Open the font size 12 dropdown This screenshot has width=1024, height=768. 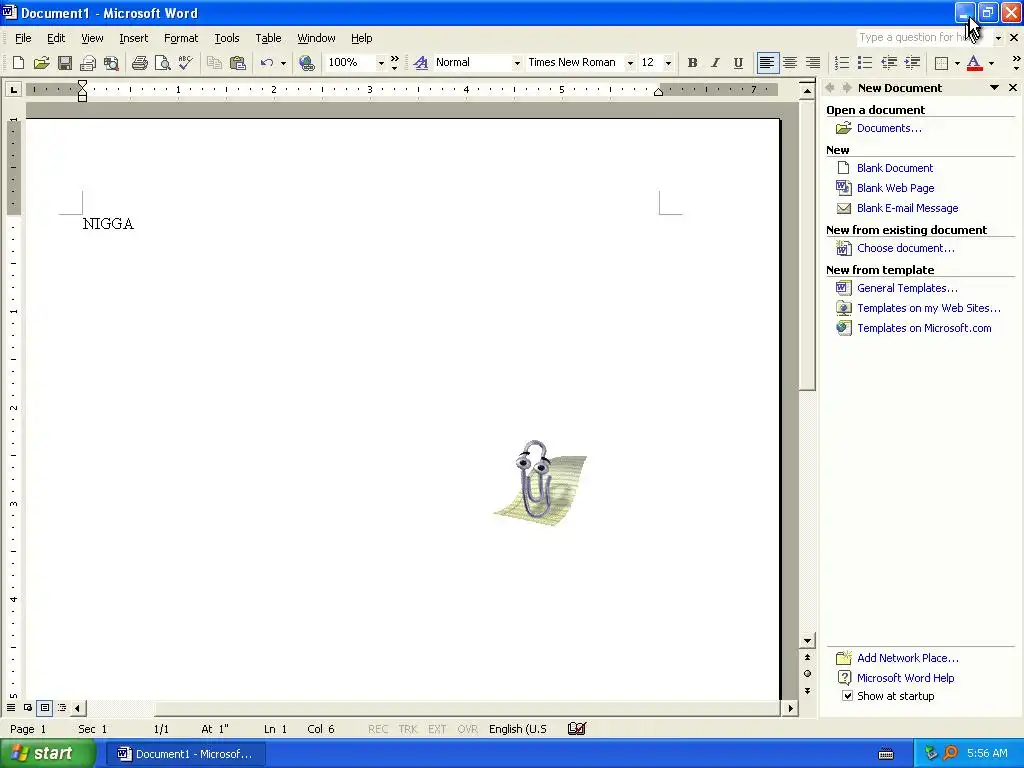tap(668, 63)
